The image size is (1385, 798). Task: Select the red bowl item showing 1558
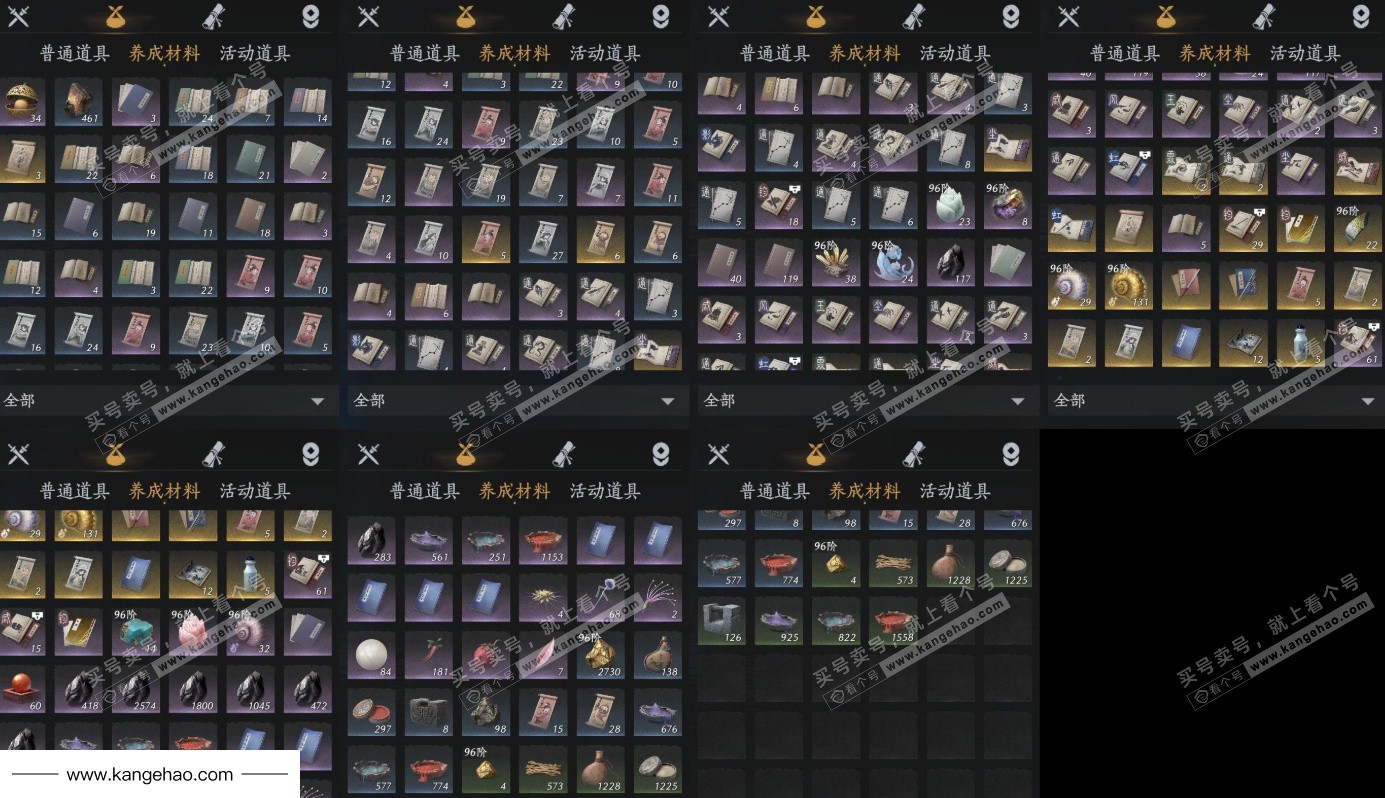893,621
